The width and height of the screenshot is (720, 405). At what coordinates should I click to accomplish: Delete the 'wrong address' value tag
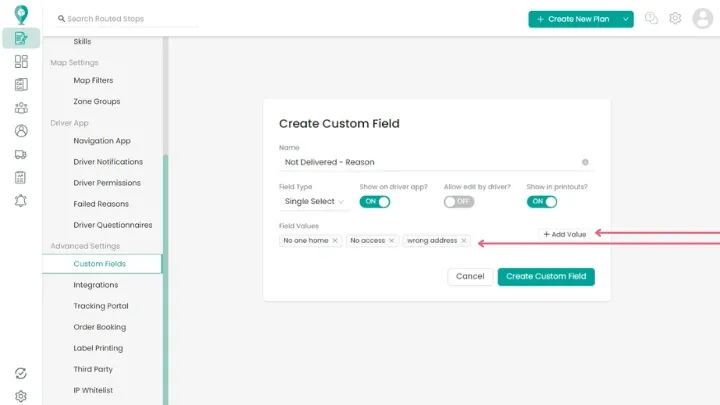tap(464, 241)
